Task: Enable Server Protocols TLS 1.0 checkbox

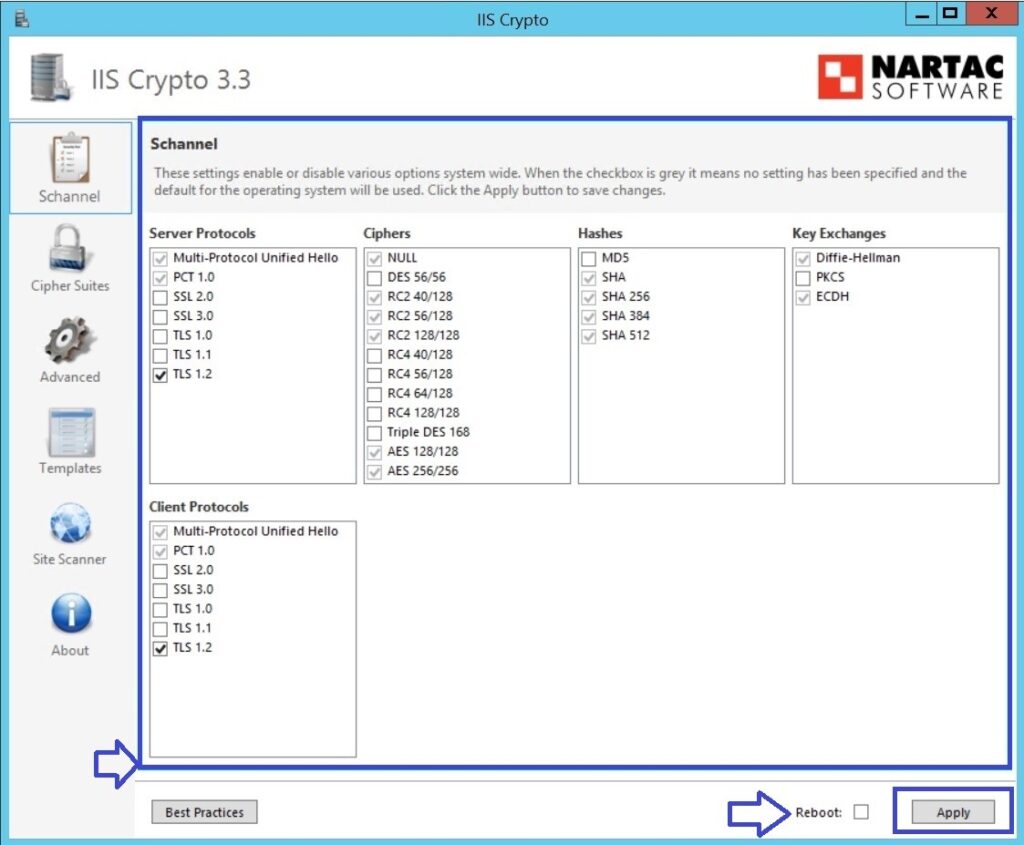Action: click(160, 336)
